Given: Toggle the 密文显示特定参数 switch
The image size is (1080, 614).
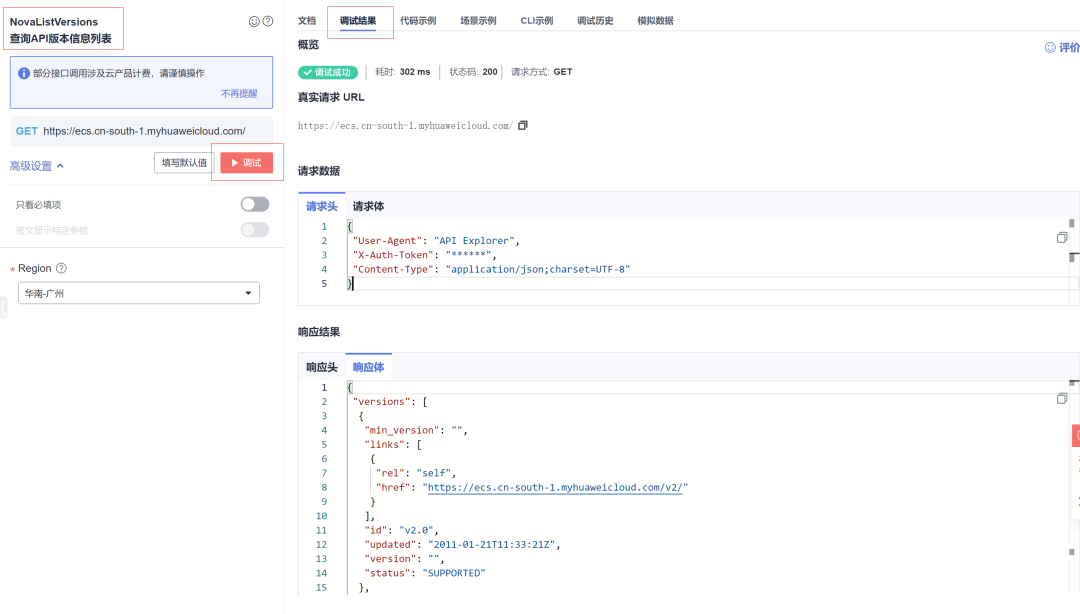Looking at the screenshot, I should click(253, 229).
